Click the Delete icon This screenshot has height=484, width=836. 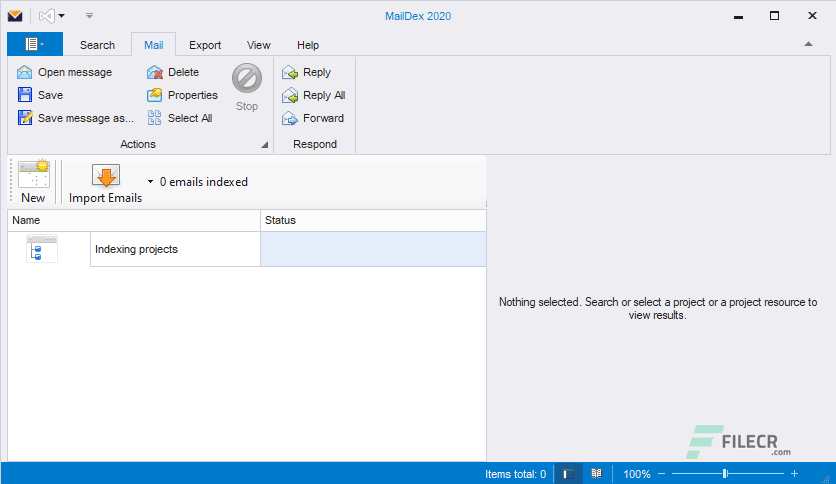coord(155,72)
